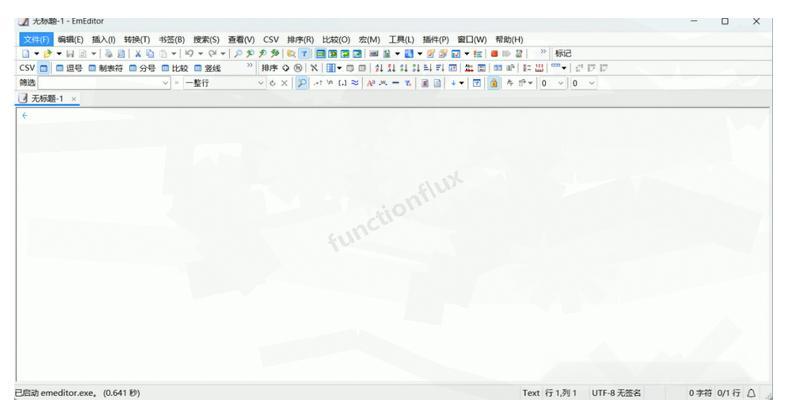Image resolution: width=788 pixels, height=419 pixels.
Task: Toggle 逗号 comma-separated mode
Action: tap(69, 68)
